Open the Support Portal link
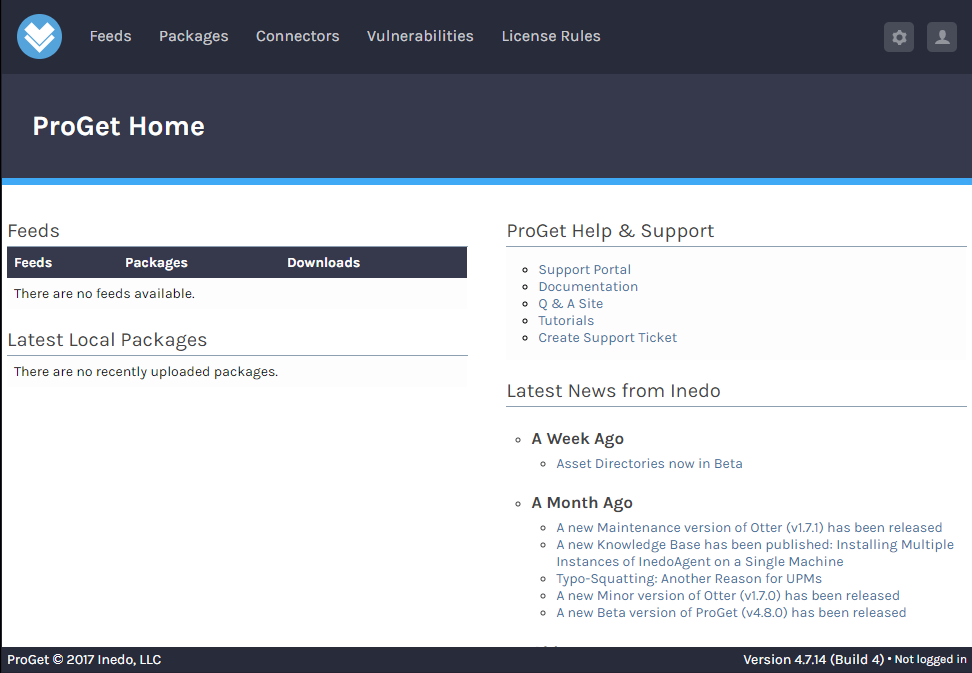 pyautogui.click(x=584, y=270)
